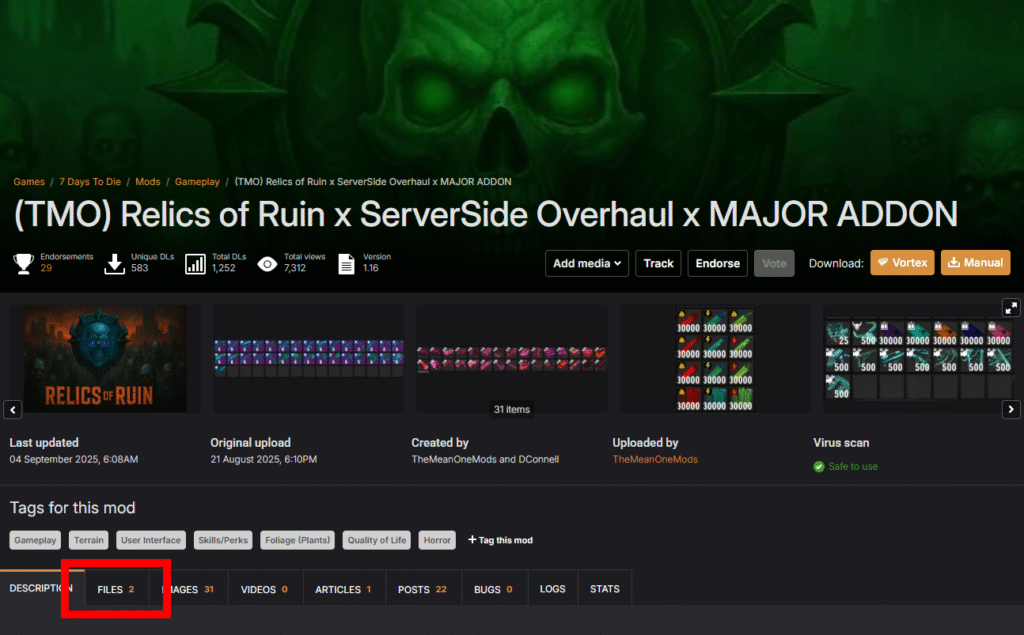The image size is (1024, 635).
Task: Open the Logs tab
Action: coord(552,589)
